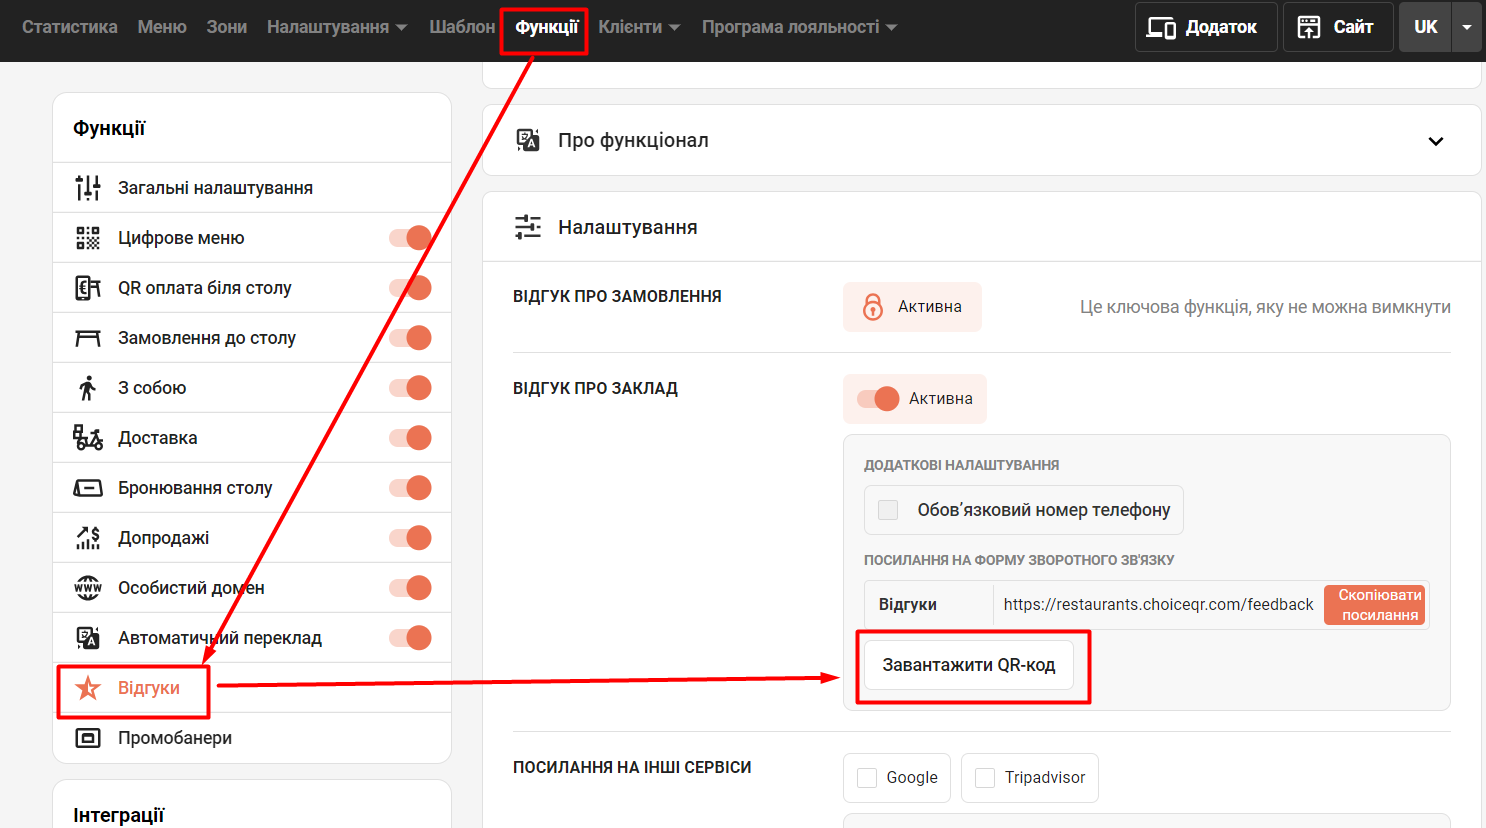This screenshot has height=828, width=1486.
Task: Go to the Статистика menu item
Action: tap(70, 27)
